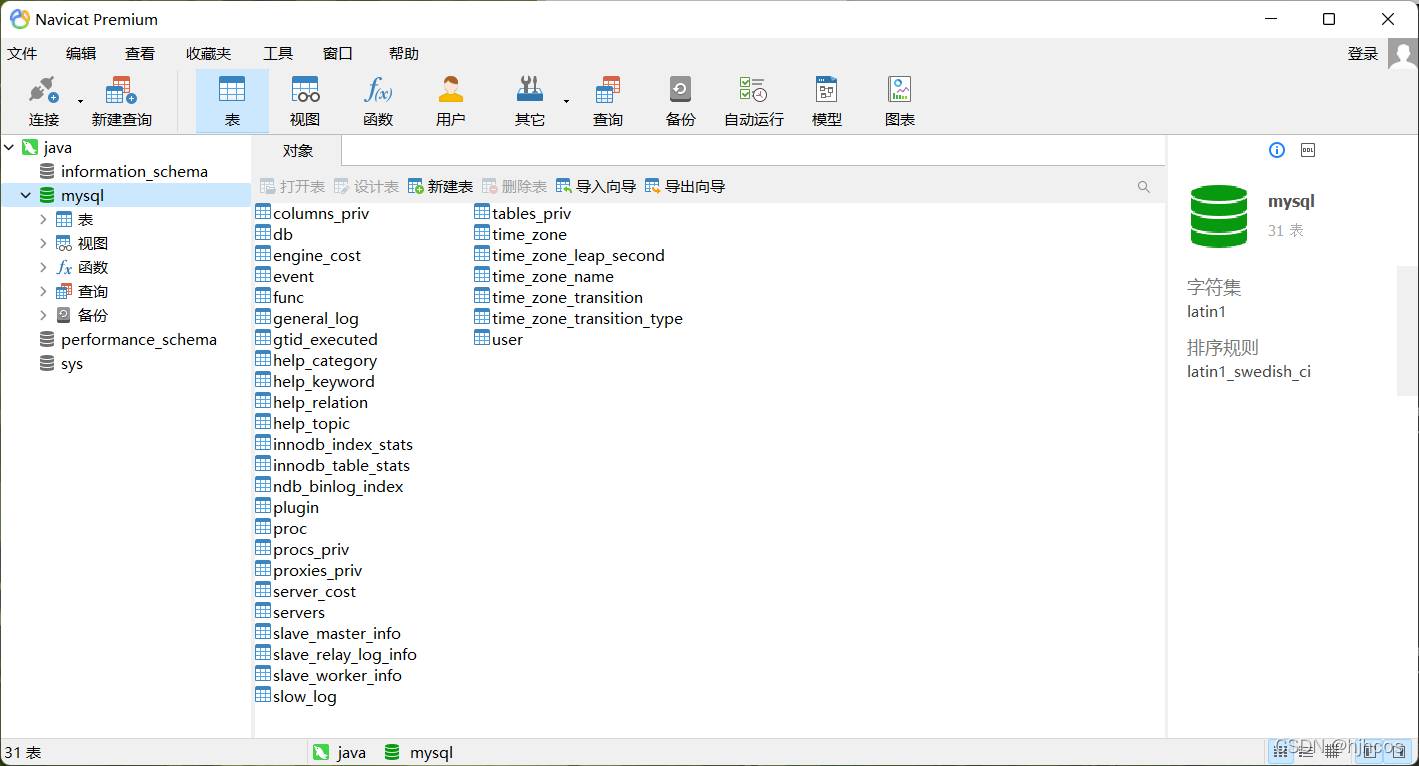This screenshot has height=766, width=1419.
Task: Click the 新建表 button
Action: click(x=440, y=187)
